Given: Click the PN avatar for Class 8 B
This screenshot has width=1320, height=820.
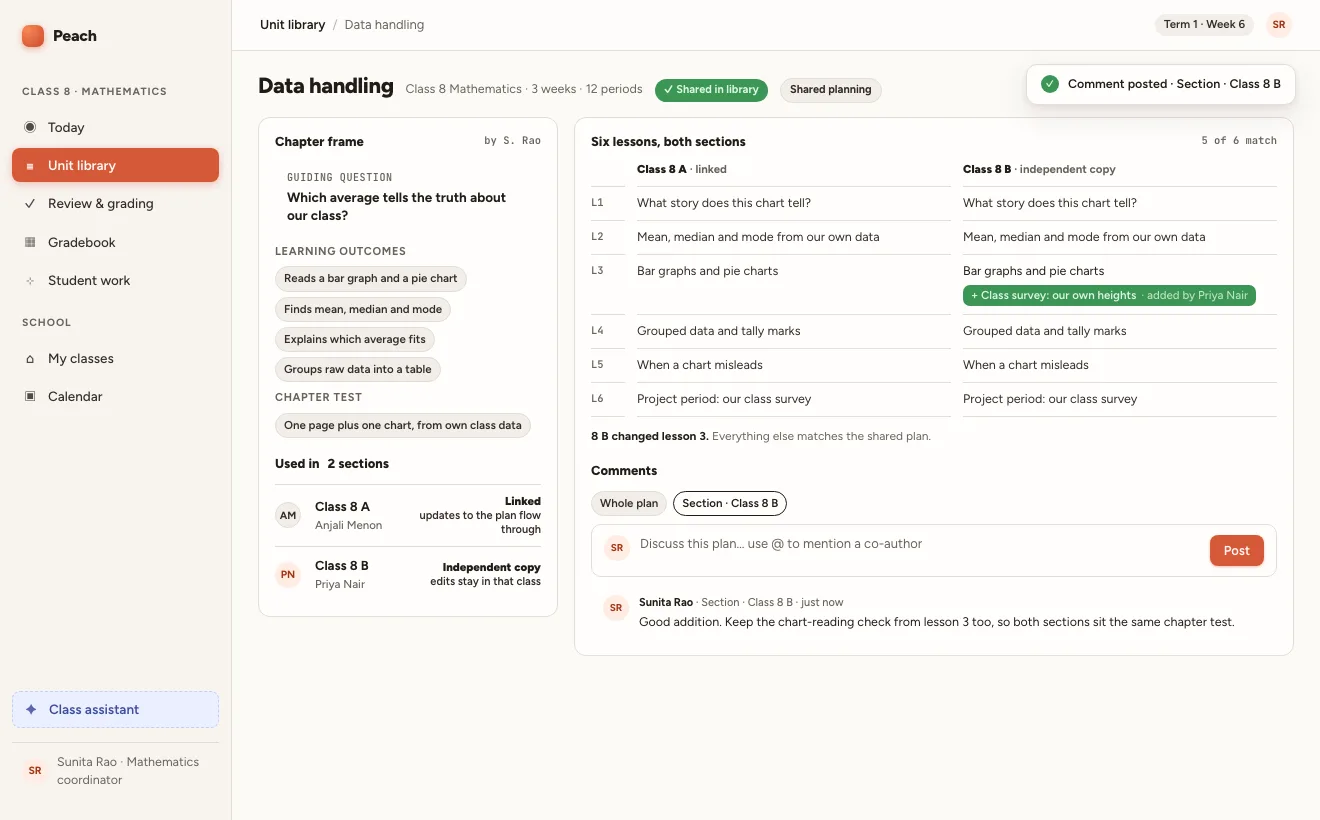Looking at the screenshot, I should click(x=288, y=575).
